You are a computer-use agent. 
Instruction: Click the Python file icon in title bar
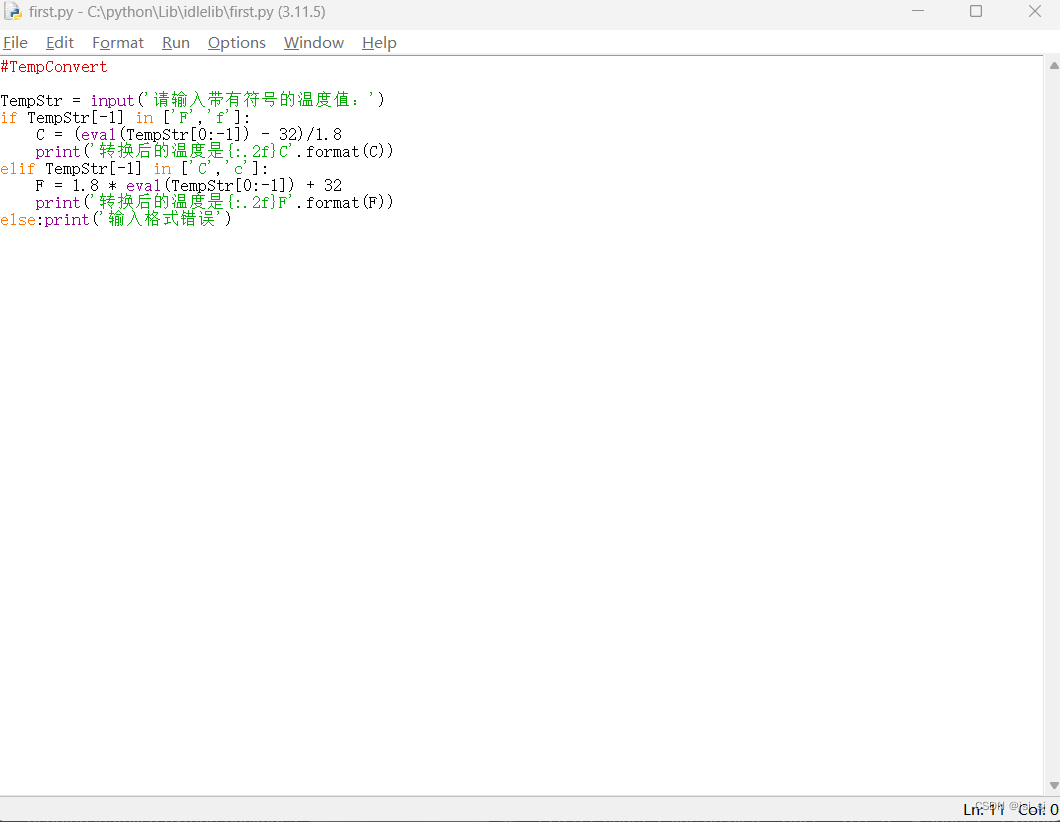tap(13, 11)
